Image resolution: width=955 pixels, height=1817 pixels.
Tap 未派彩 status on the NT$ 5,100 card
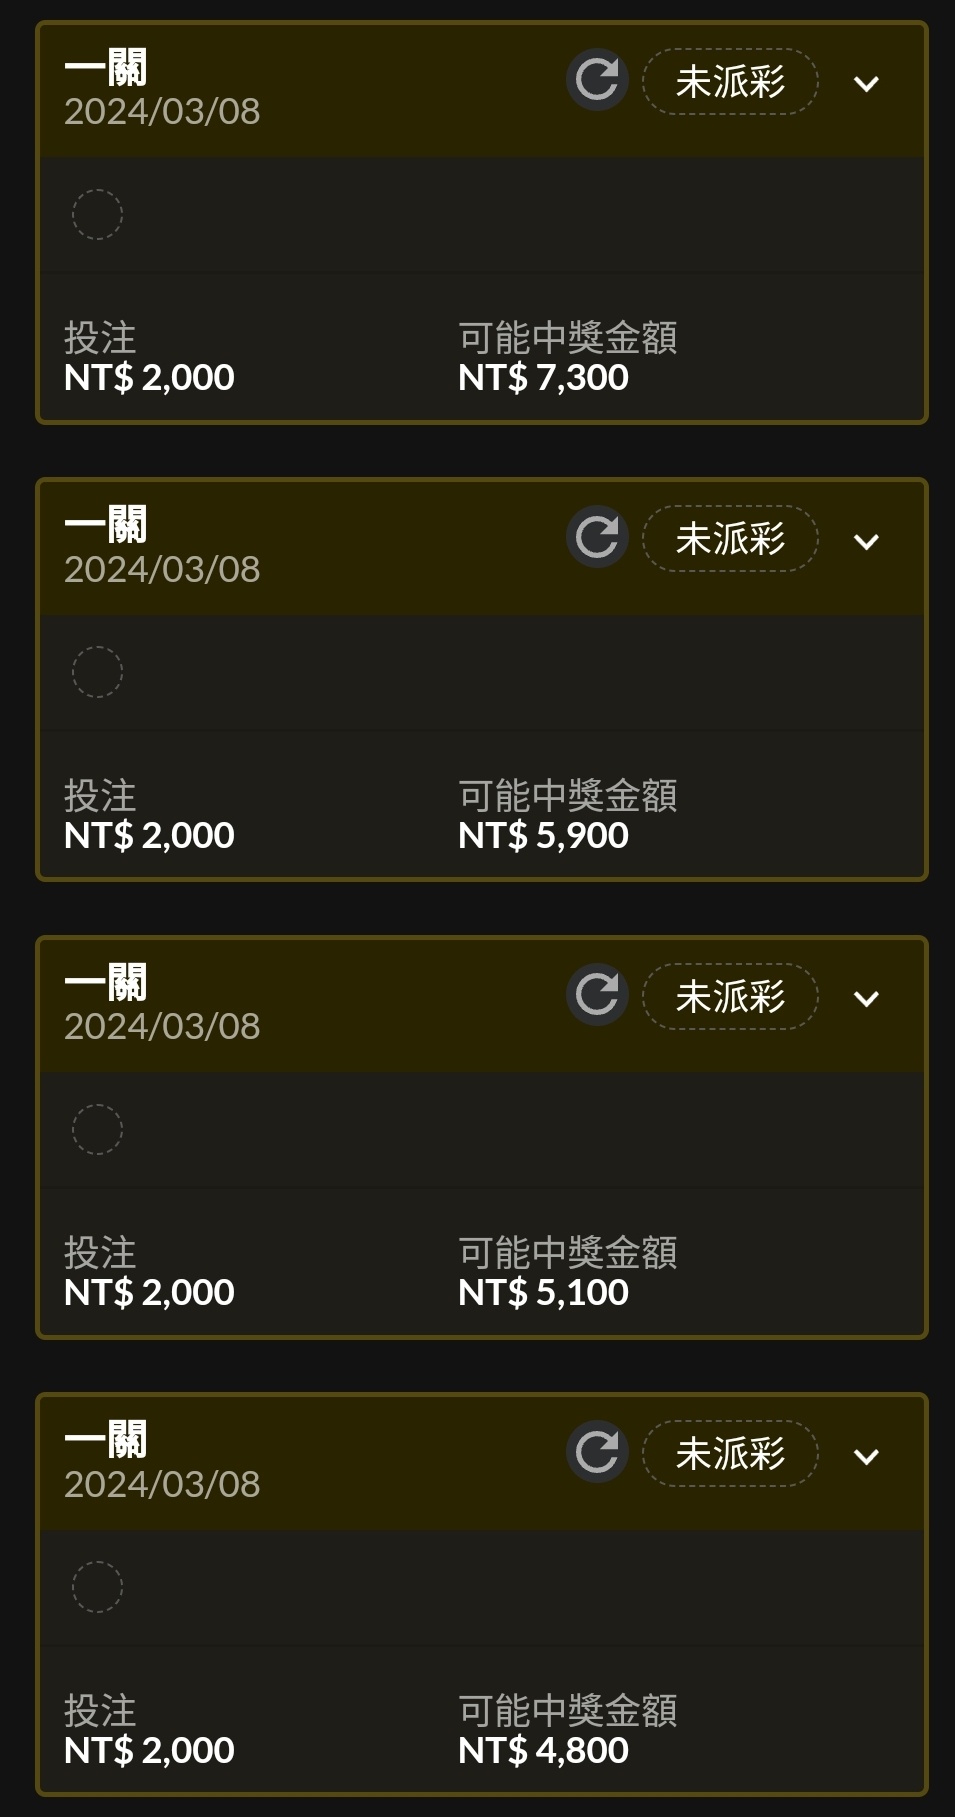tap(730, 996)
